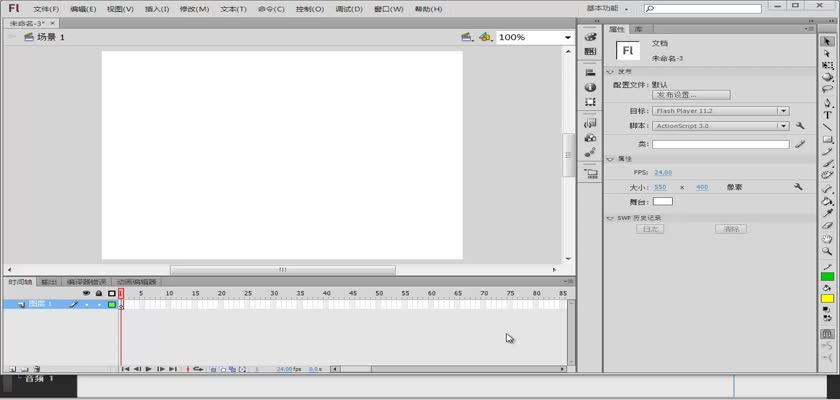Click the blue FPS value 24.00
Screen dimensions: 840x400
pos(663,173)
